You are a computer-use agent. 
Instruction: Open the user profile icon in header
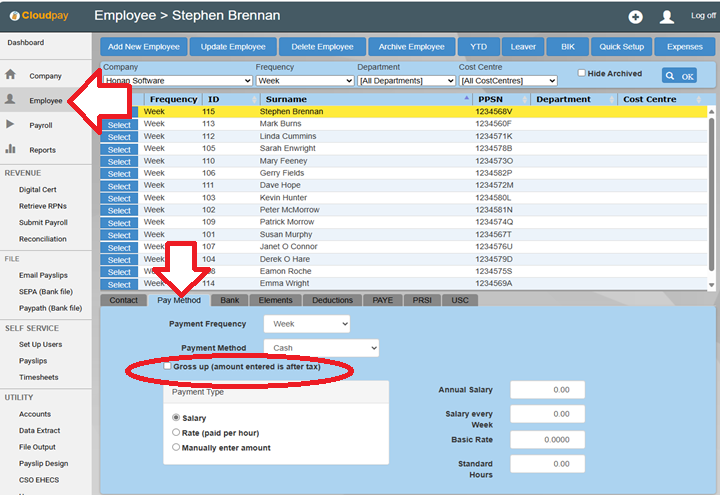pyautogui.click(x=667, y=17)
